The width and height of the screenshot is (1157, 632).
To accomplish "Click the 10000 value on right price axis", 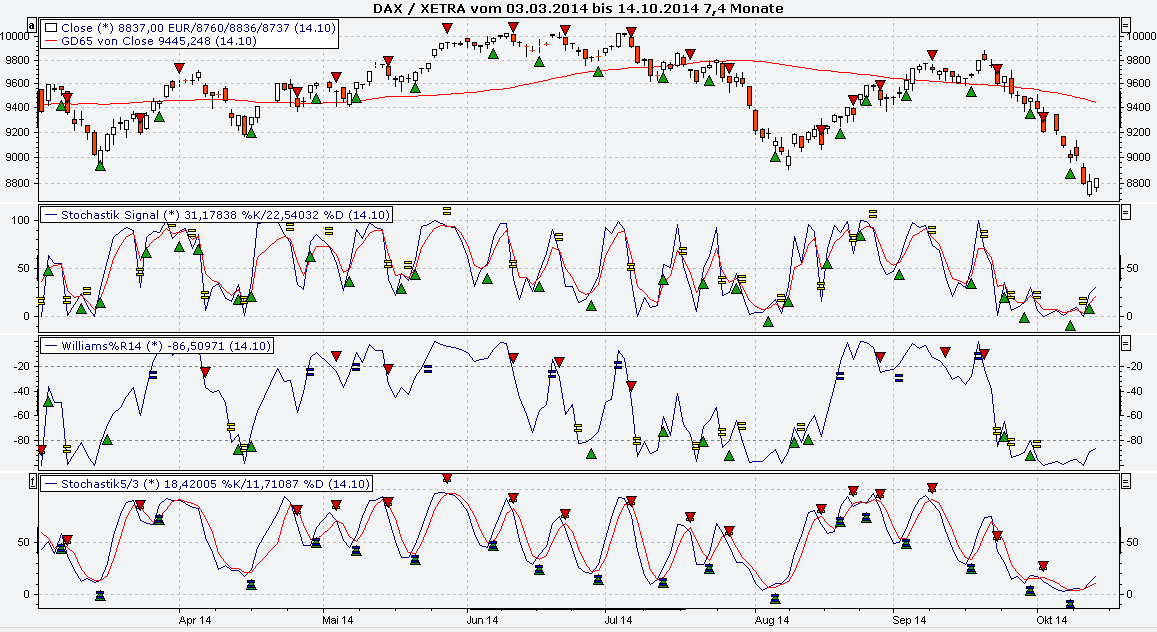I will pyautogui.click(x=1142, y=35).
